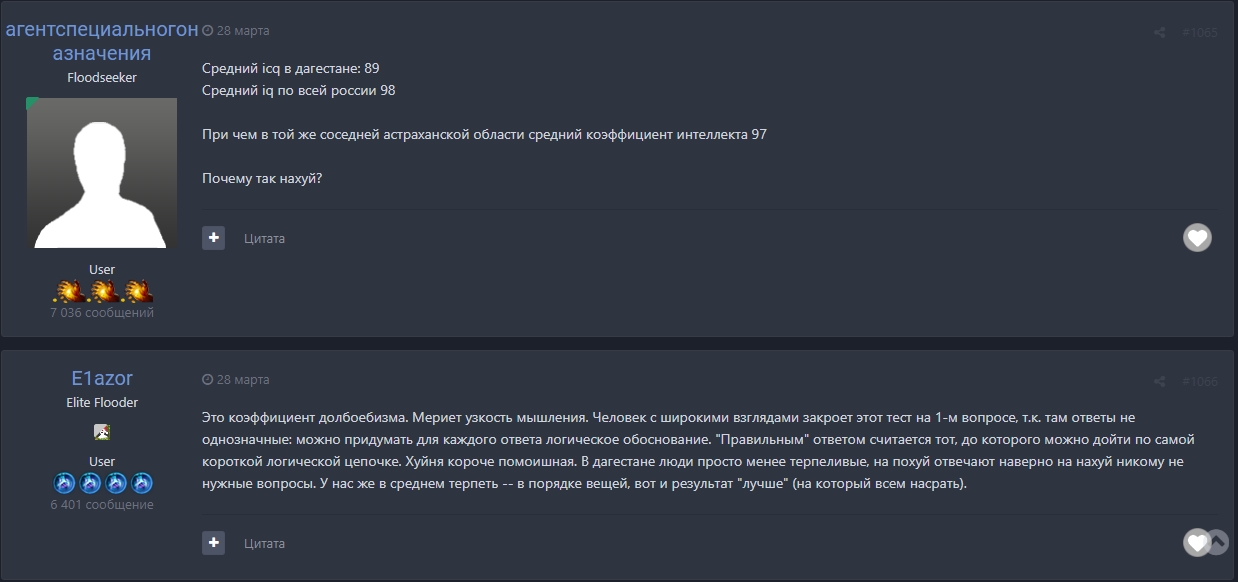Click the first post's "28 марта" timestamp
The height and width of the screenshot is (582, 1238).
coord(242,31)
